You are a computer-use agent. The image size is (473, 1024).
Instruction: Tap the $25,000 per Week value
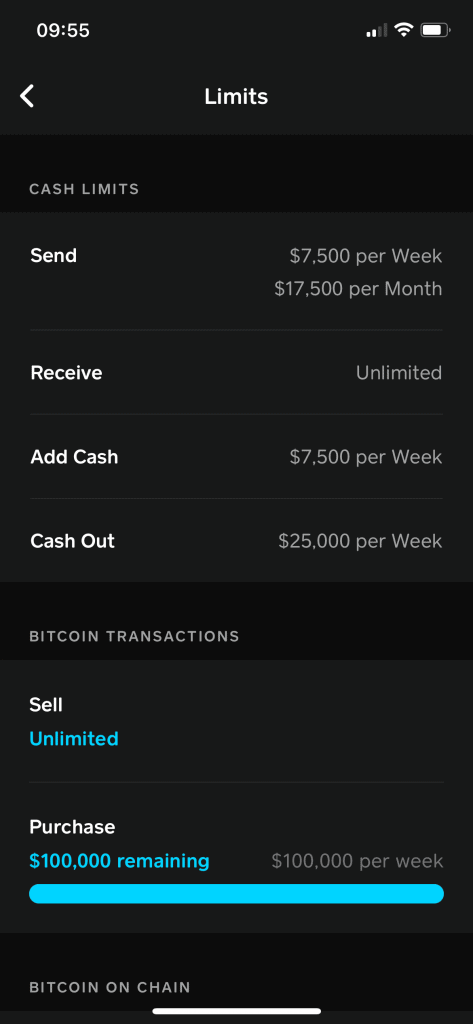pos(361,541)
